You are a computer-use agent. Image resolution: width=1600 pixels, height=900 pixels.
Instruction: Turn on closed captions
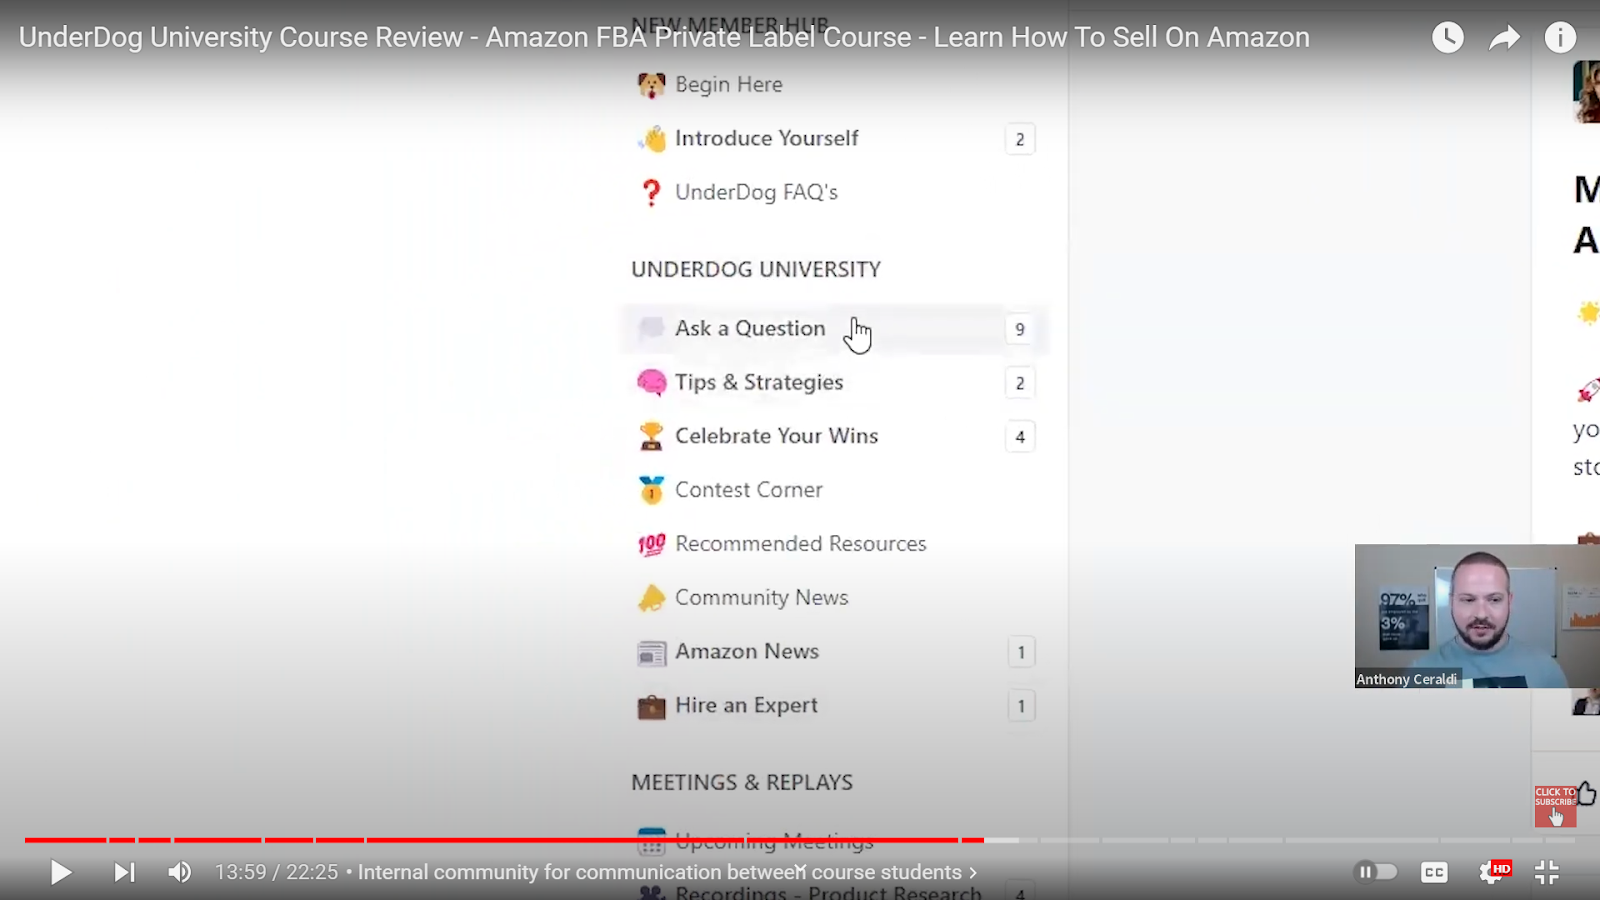click(1434, 872)
